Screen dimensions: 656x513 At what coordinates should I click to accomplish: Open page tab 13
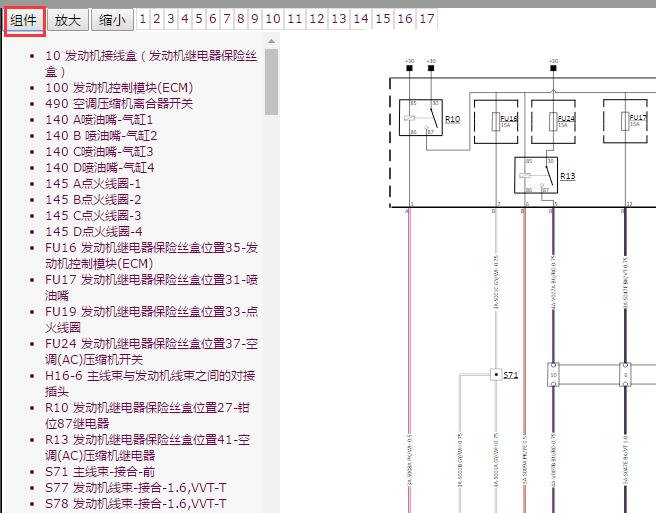[x=339, y=19]
